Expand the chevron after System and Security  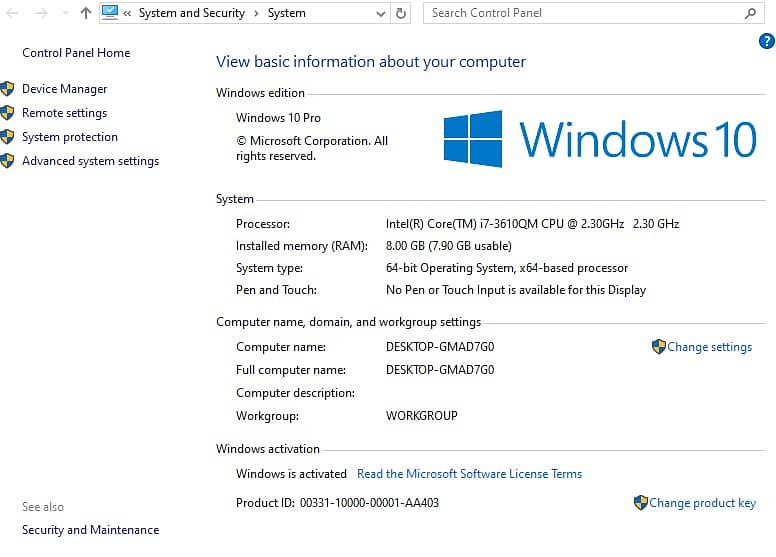(258, 13)
